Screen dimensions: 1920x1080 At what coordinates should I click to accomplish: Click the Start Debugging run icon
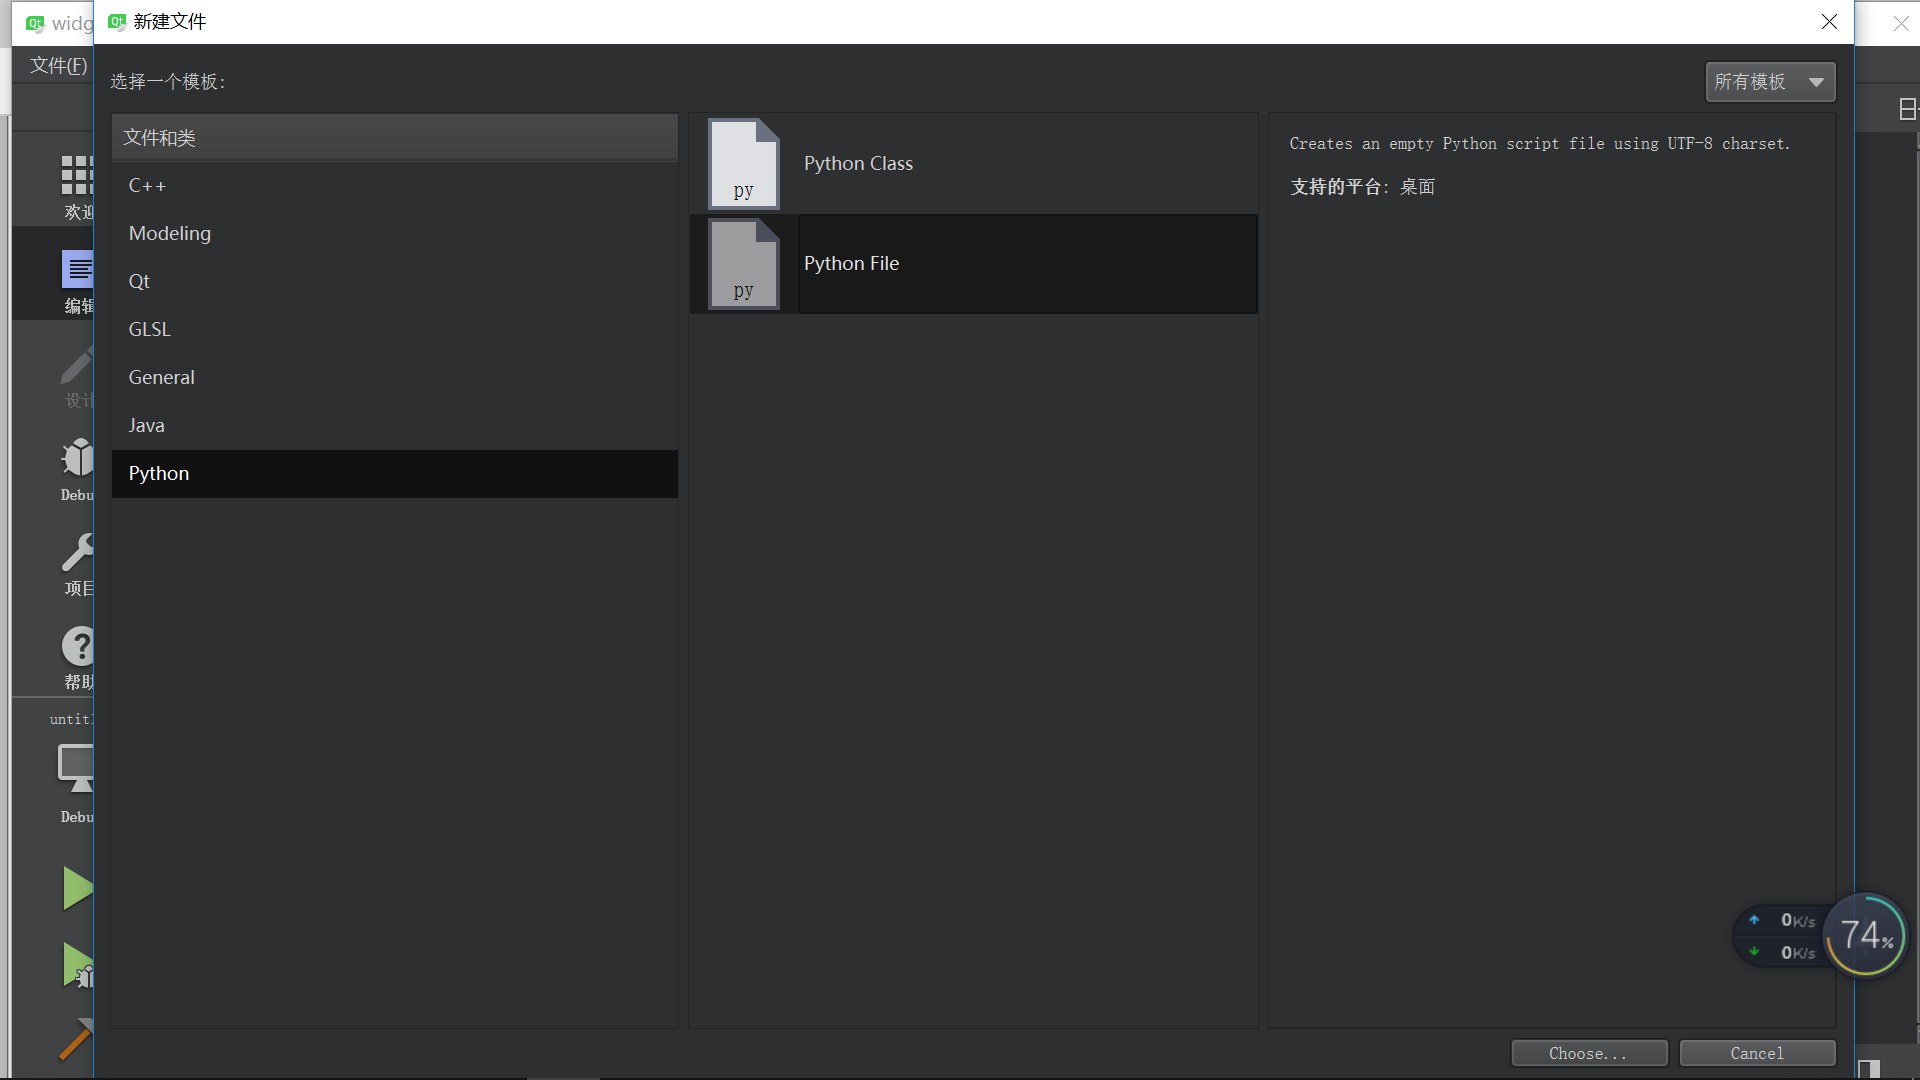(x=76, y=966)
